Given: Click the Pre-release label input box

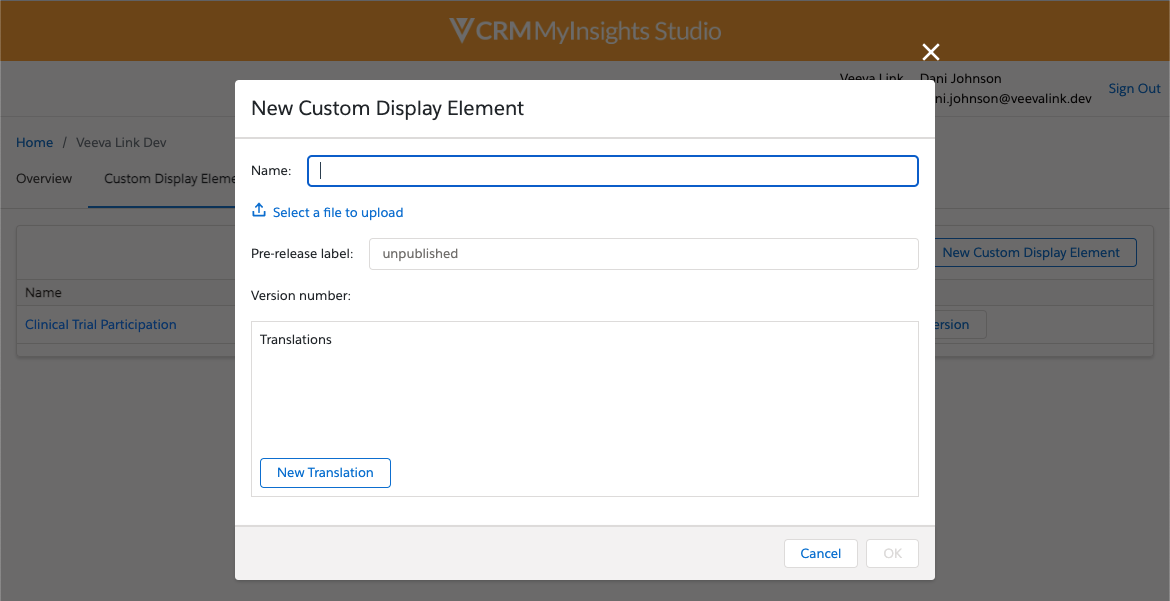Looking at the screenshot, I should point(643,254).
